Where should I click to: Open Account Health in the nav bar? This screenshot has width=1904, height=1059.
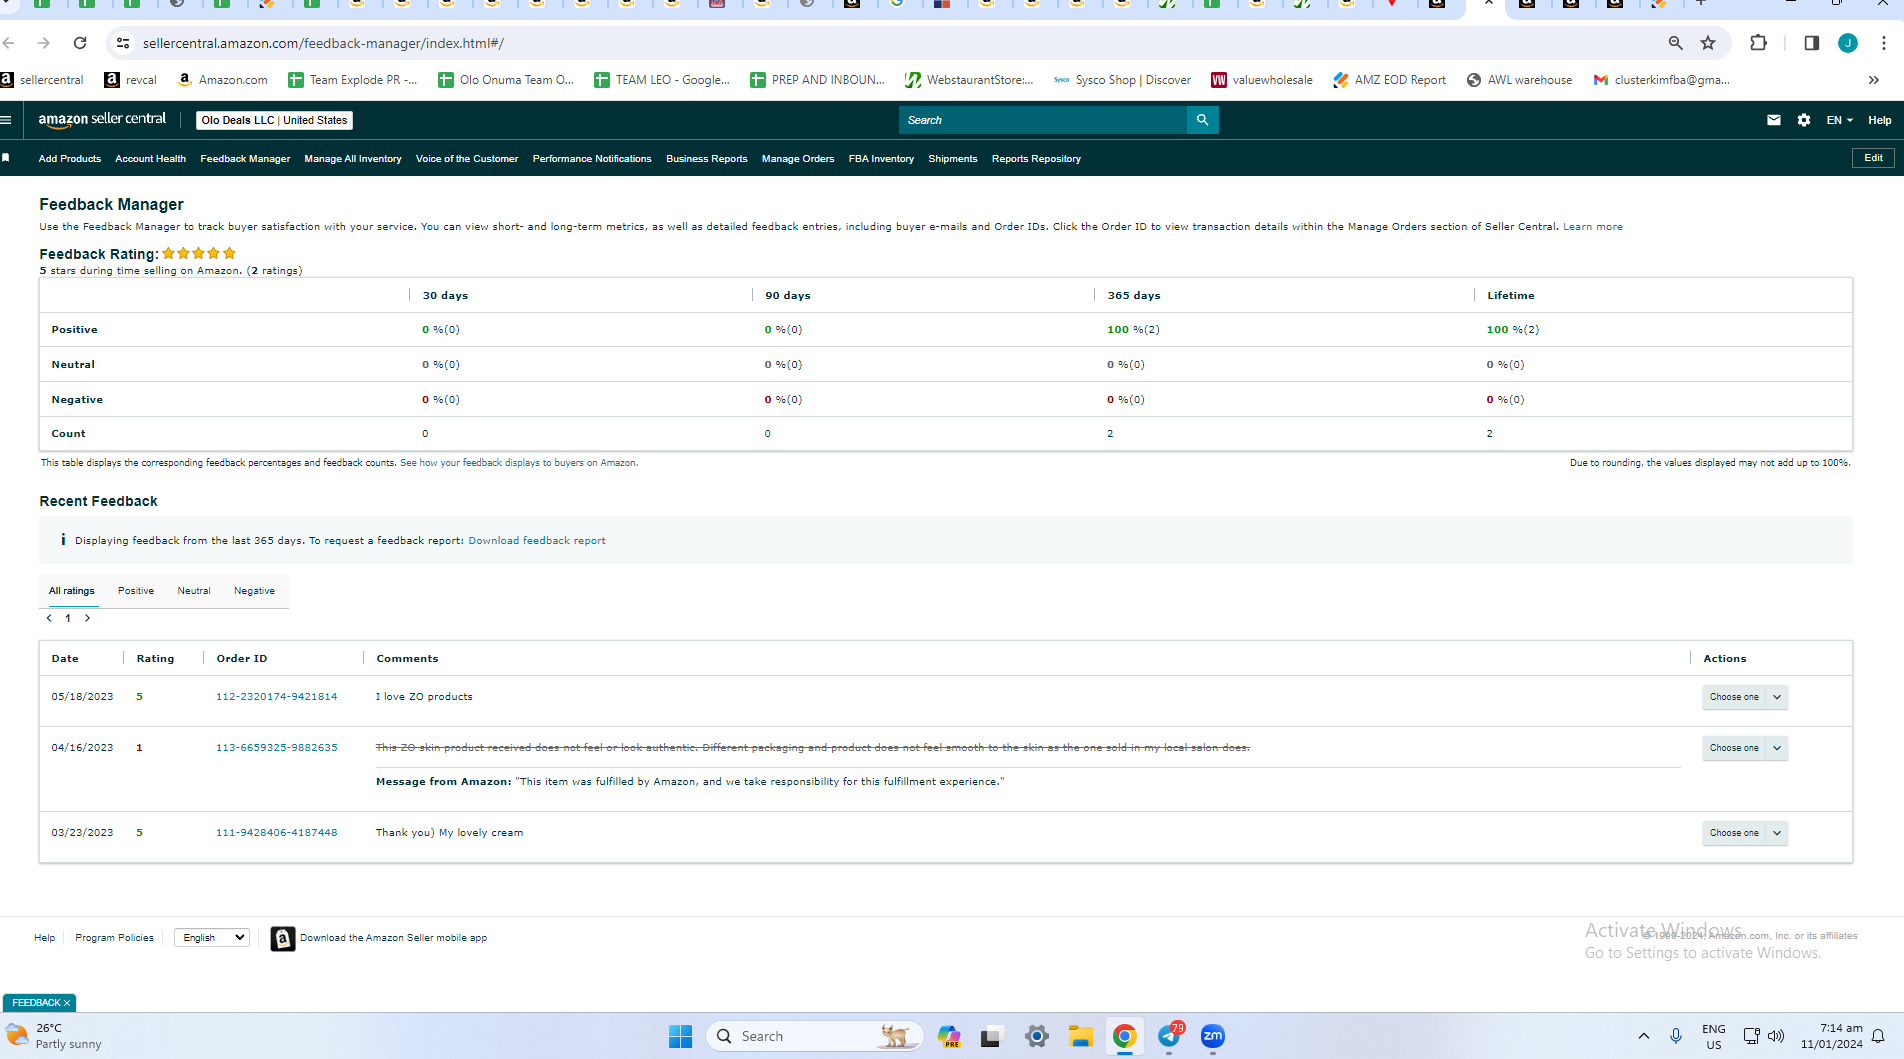[150, 159]
